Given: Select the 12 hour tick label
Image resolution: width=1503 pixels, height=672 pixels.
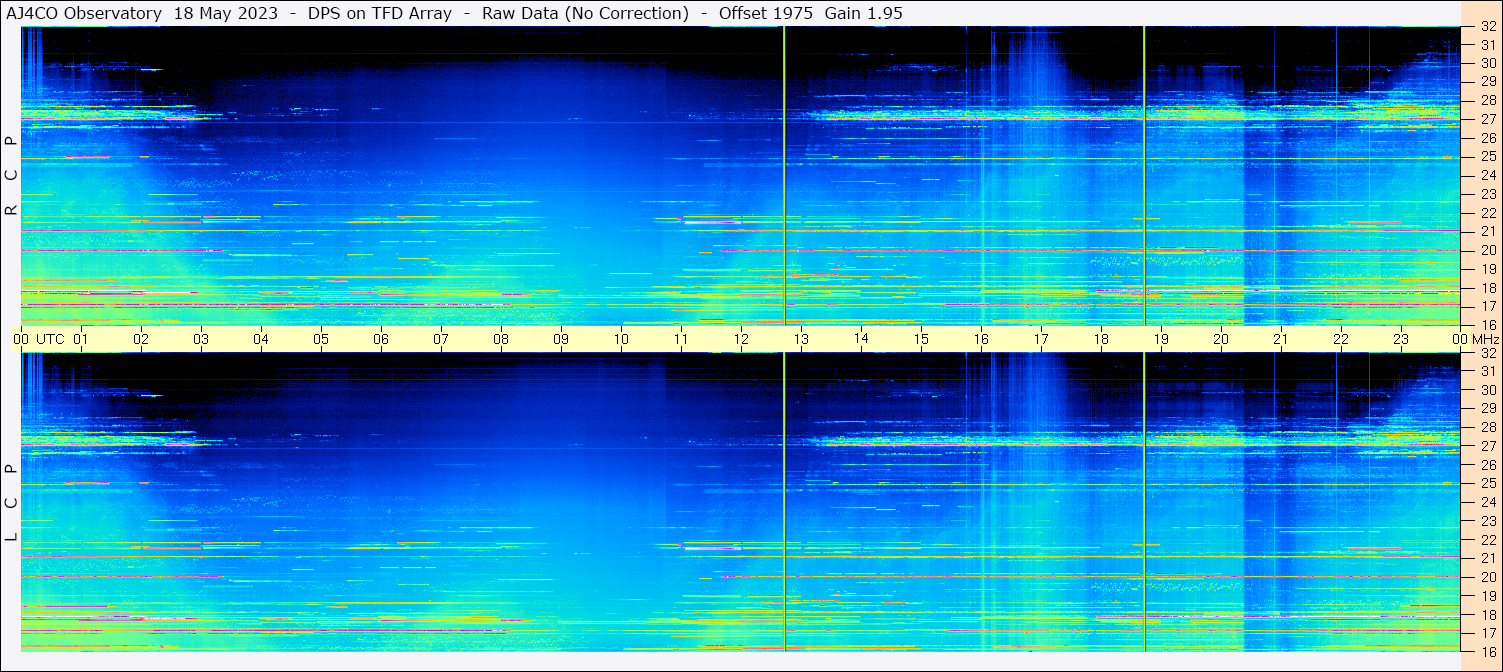Looking at the screenshot, I should (741, 339).
